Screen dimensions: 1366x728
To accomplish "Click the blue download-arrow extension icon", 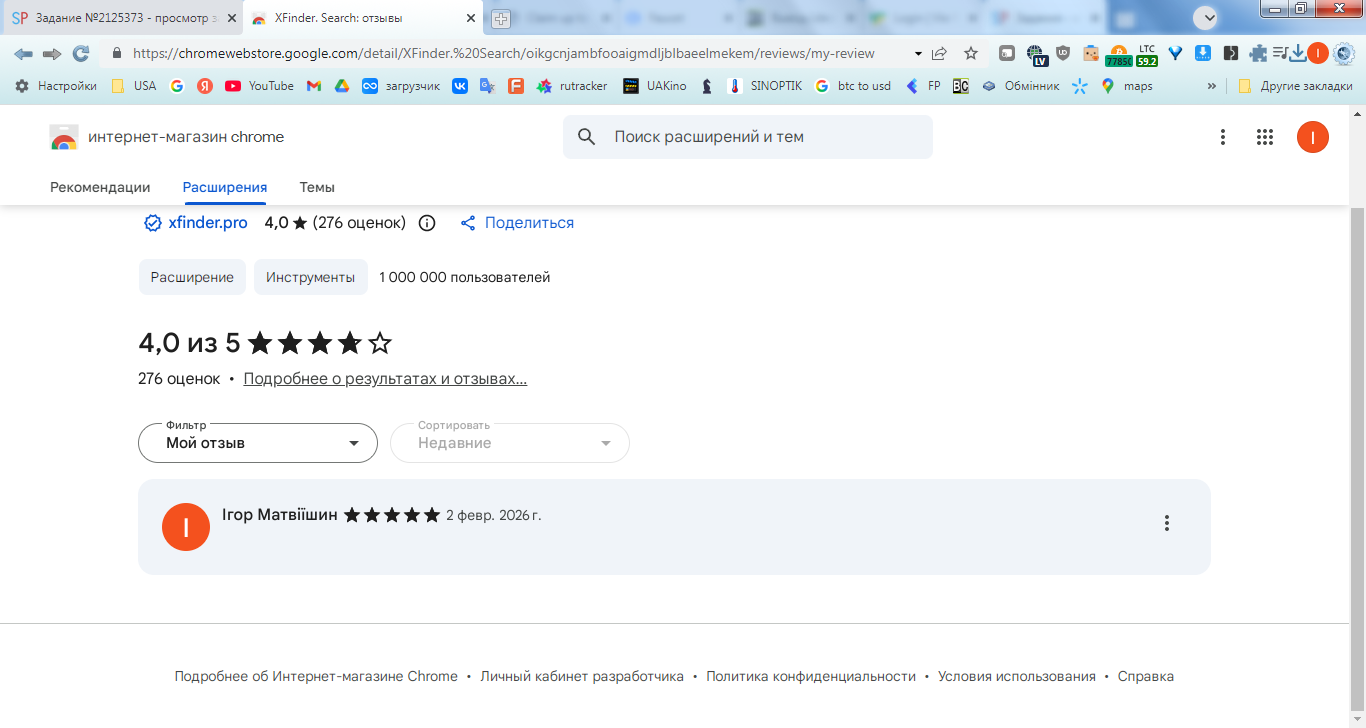I will coord(1204,54).
